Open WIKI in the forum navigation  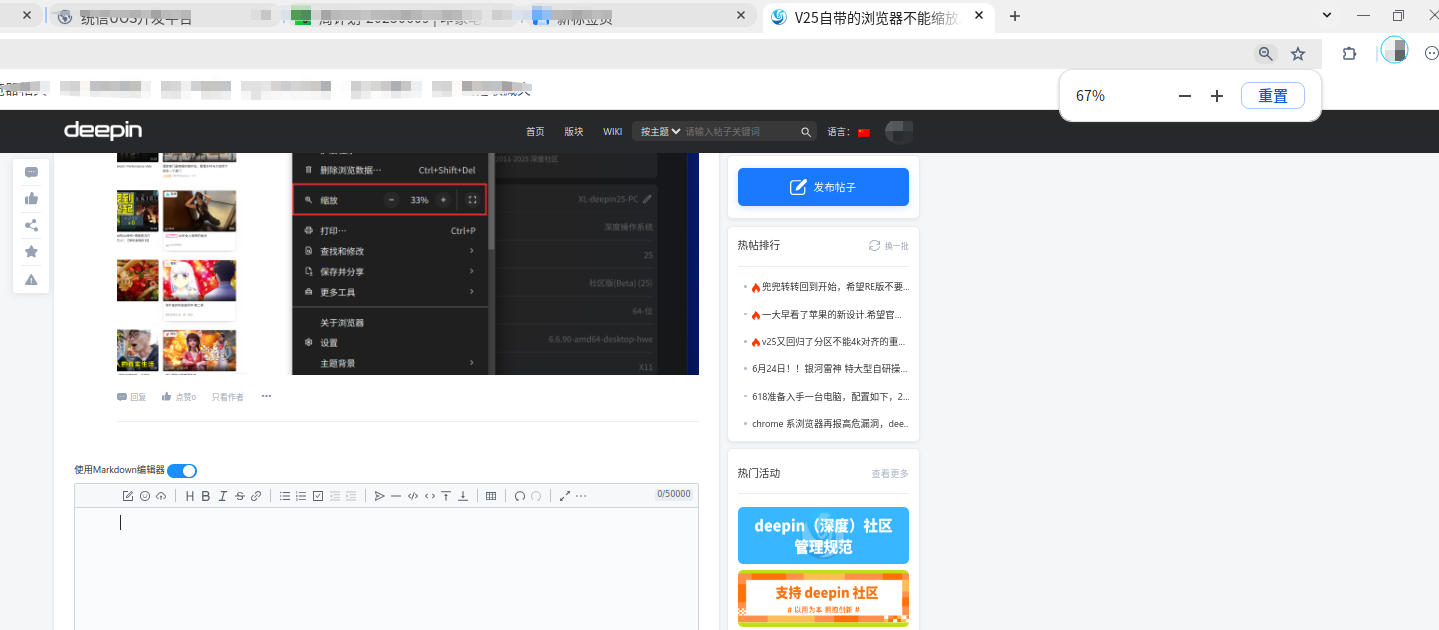612,132
